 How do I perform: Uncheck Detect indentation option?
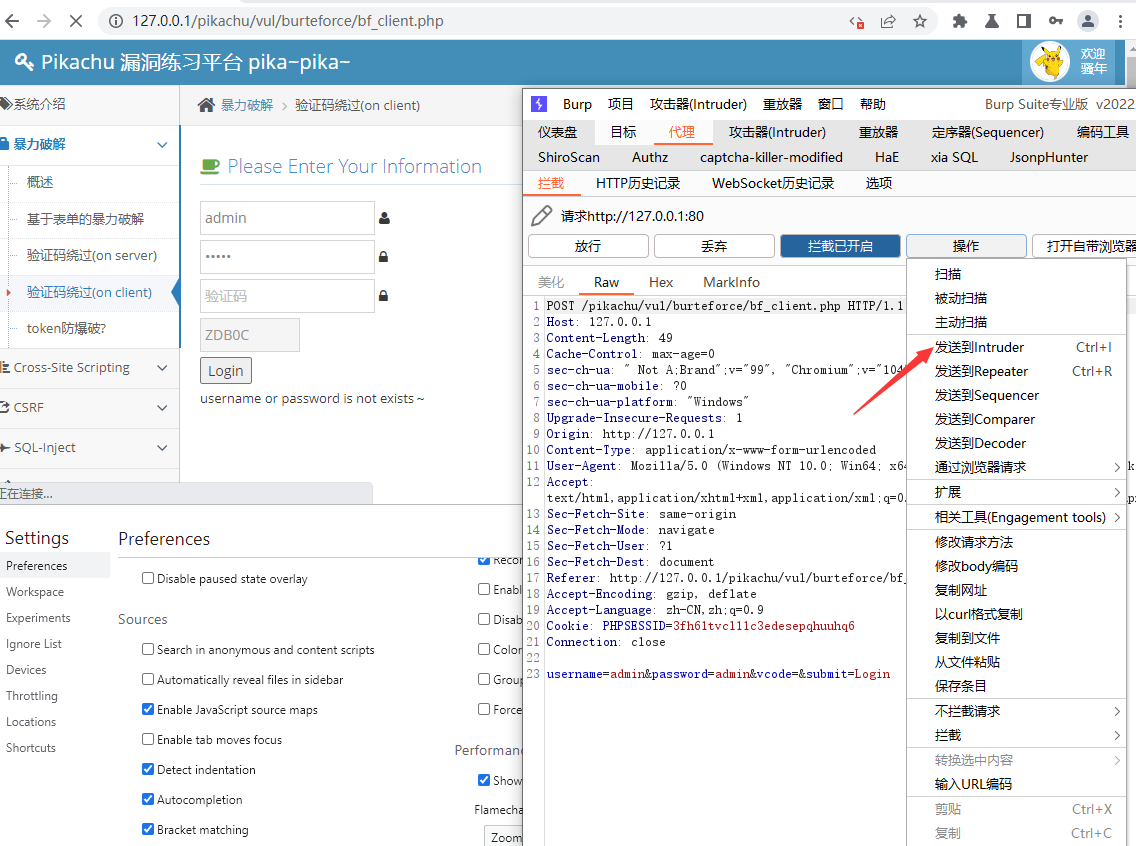[148, 769]
